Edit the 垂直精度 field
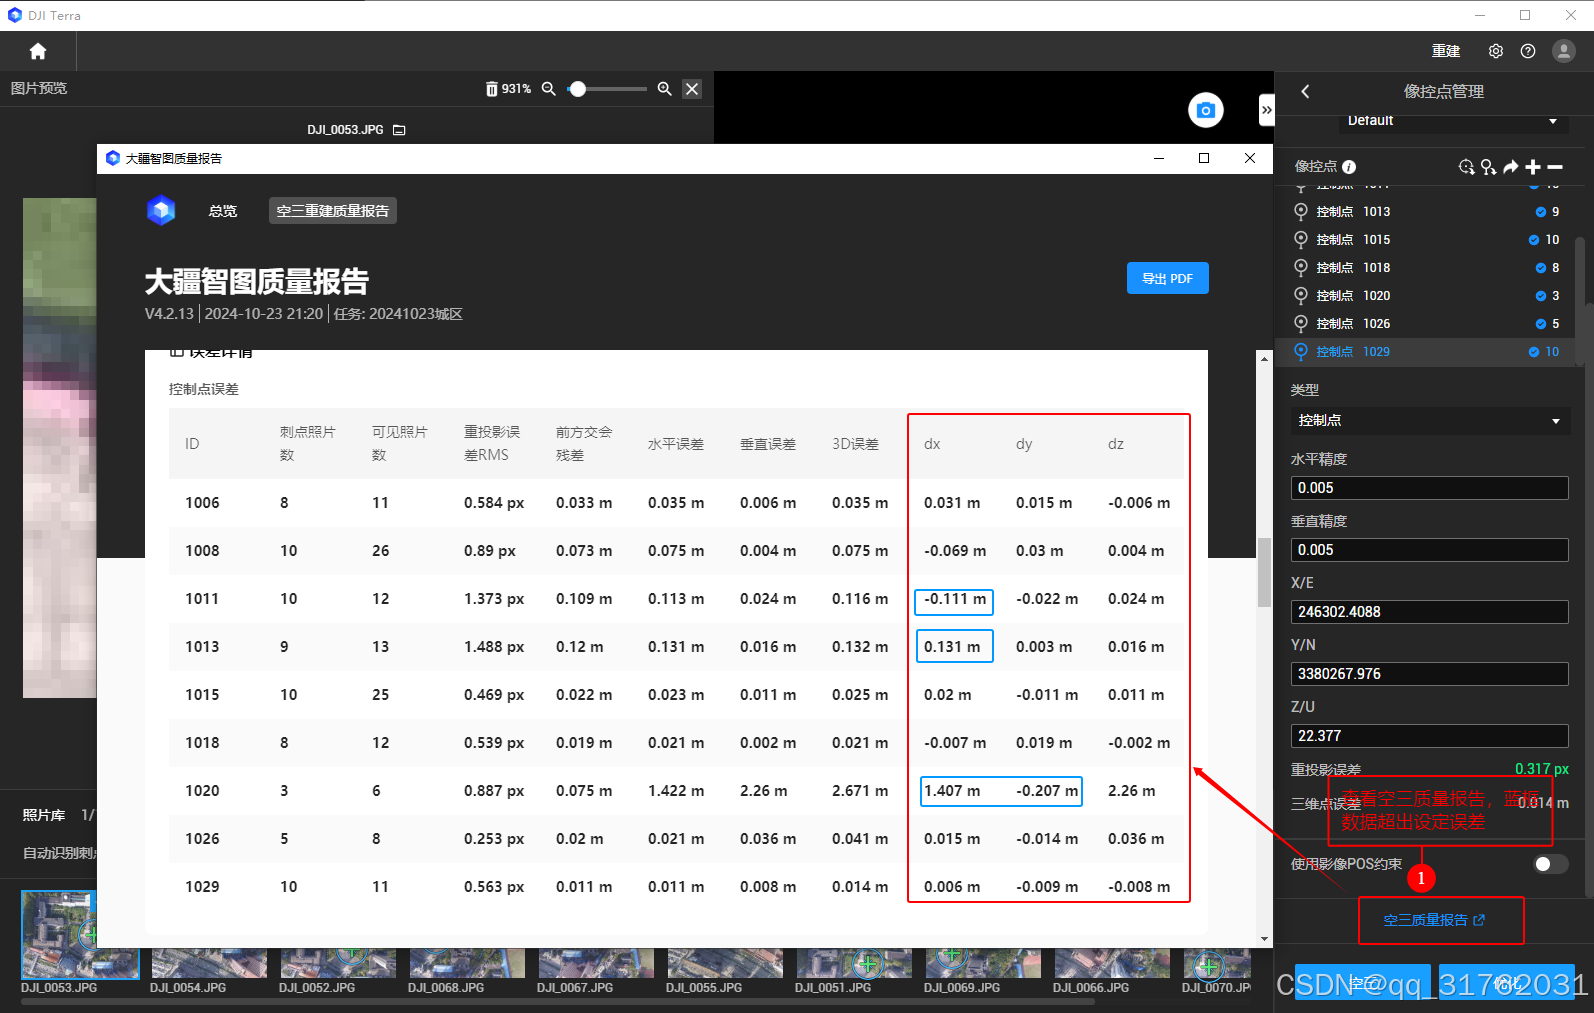This screenshot has height=1013, width=1594. [x=1430, y=550]
